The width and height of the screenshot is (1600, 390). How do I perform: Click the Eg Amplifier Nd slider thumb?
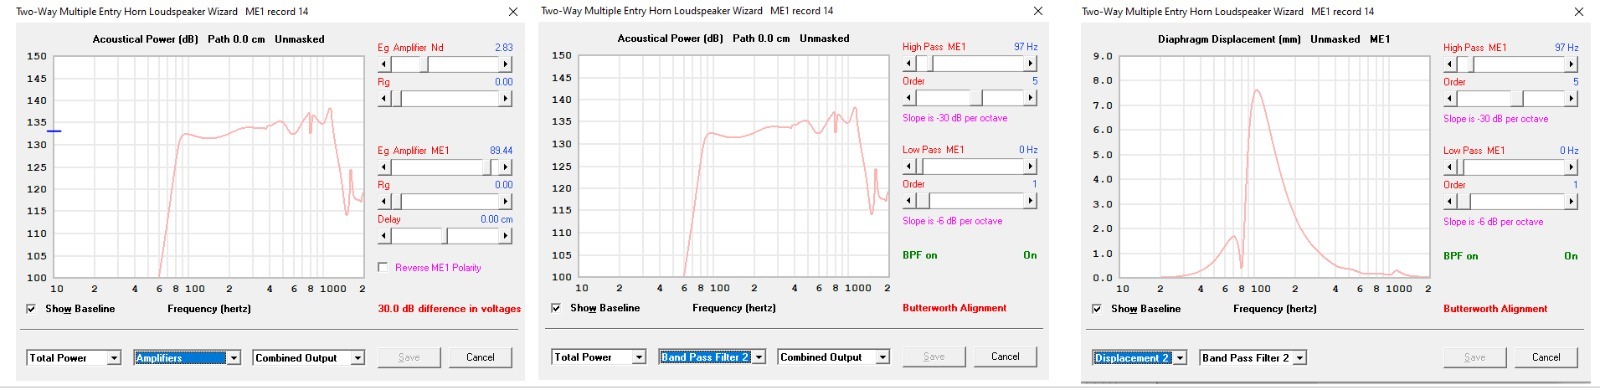pos(424,64)
